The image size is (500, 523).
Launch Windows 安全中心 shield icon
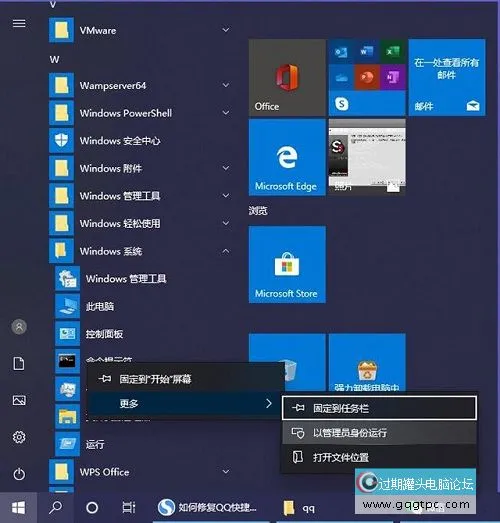click(x=61, y=140)
